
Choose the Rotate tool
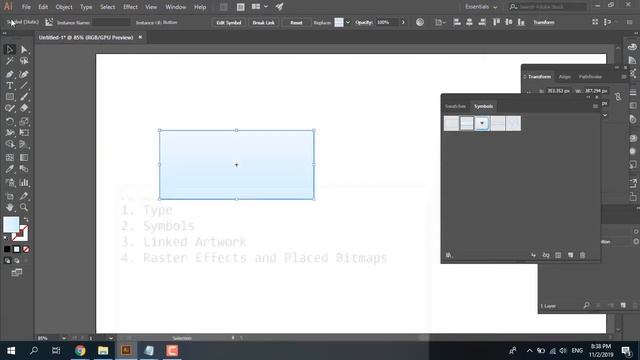(10, 121)
